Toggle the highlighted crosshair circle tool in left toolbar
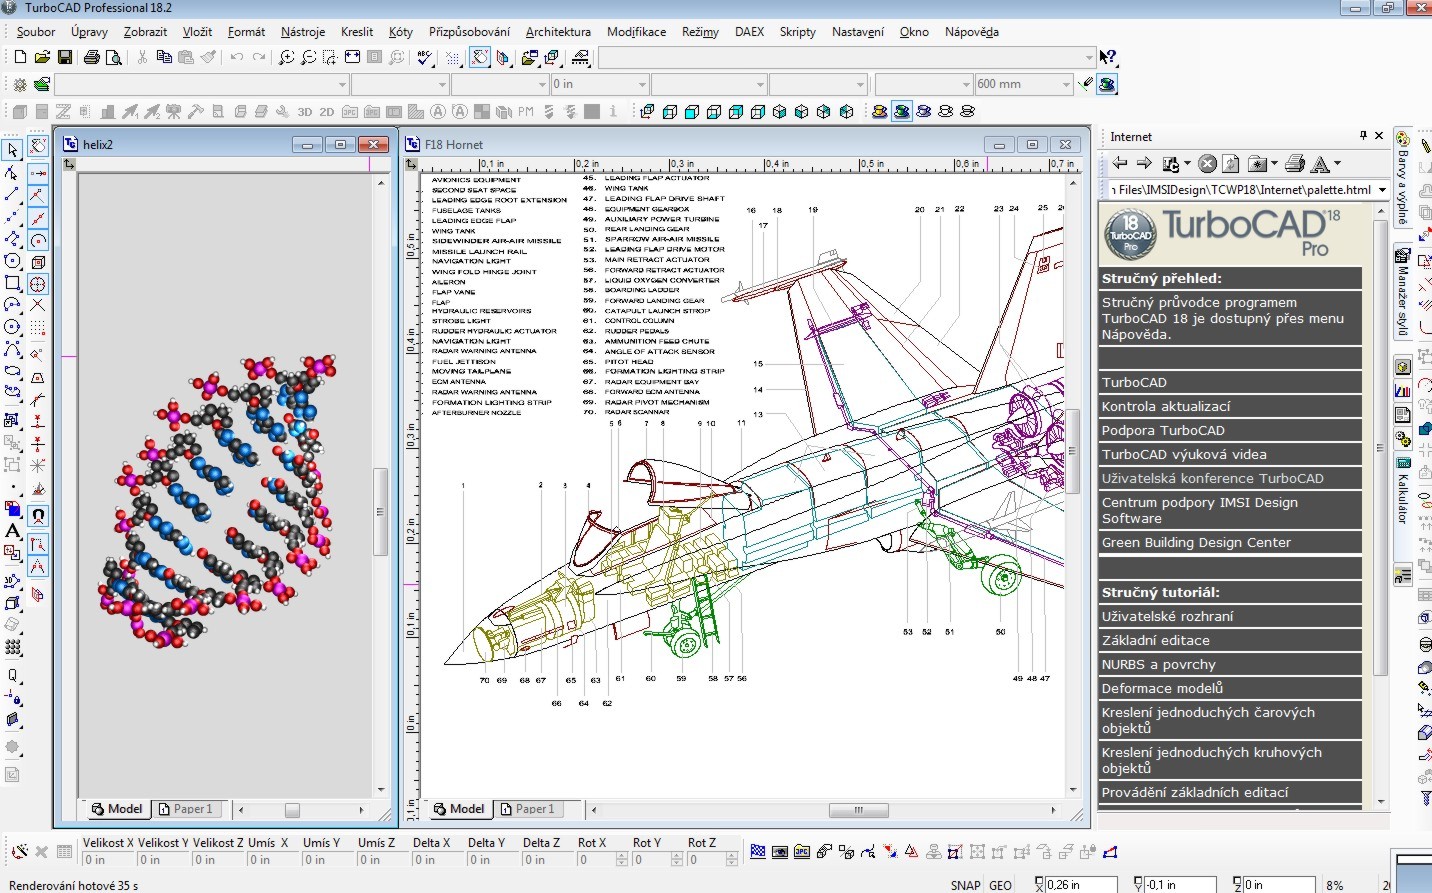The width and height of the screenshot is (1432, 893). click(38, 284)
